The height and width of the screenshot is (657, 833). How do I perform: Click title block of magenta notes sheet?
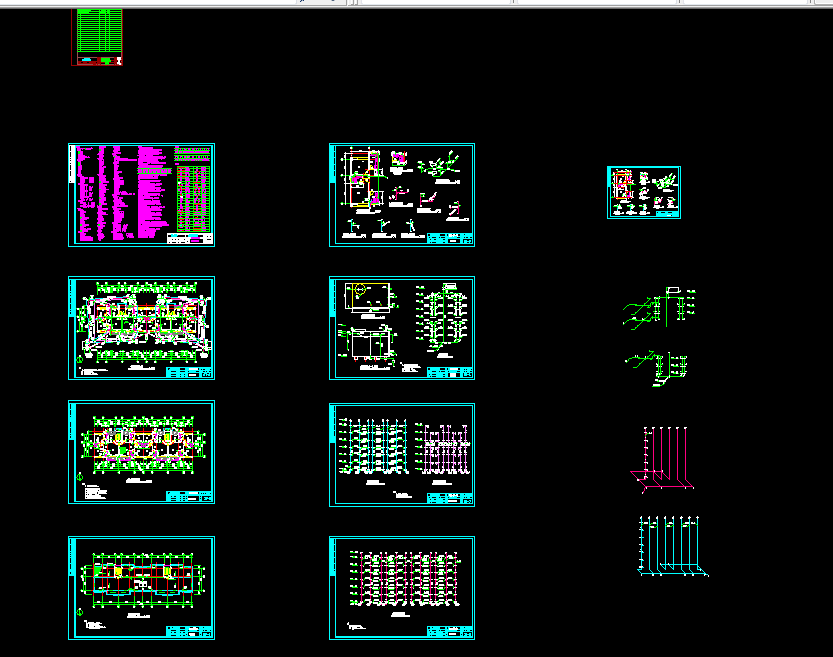tap(190, 238)
